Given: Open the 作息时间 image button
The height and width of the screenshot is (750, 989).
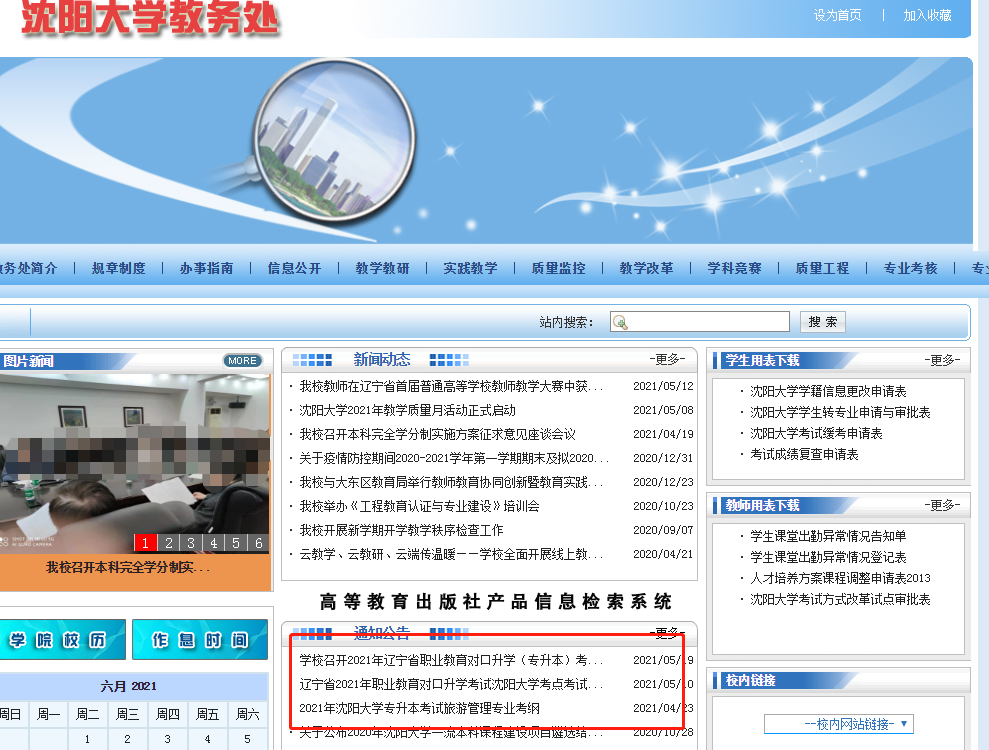Looking at the screenshot, I should tap(199, 640).
